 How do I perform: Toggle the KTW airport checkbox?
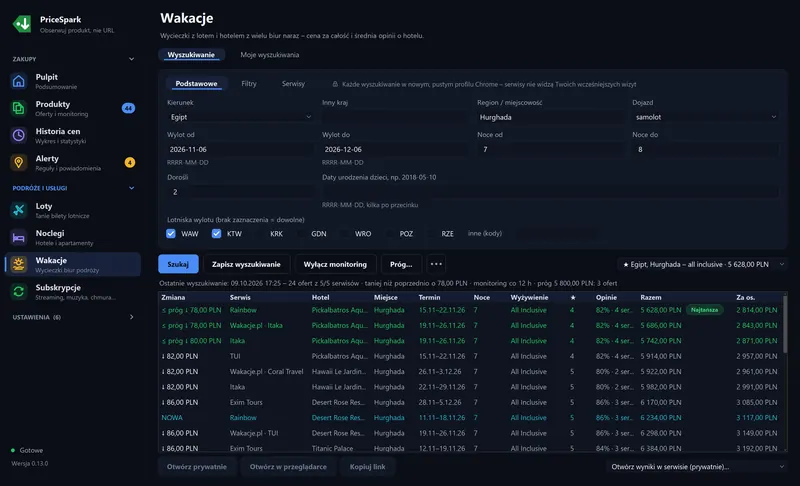(216, 234)
